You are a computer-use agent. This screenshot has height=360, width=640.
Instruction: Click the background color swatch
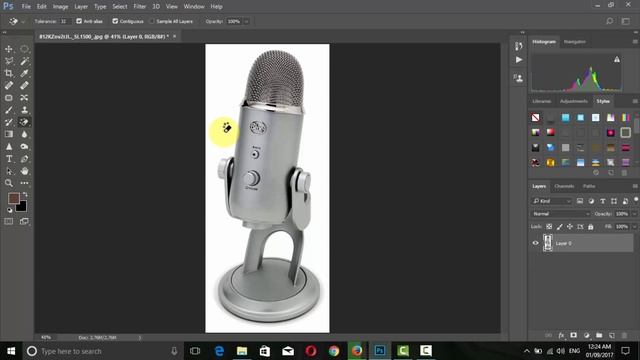[x=22, y=207]
